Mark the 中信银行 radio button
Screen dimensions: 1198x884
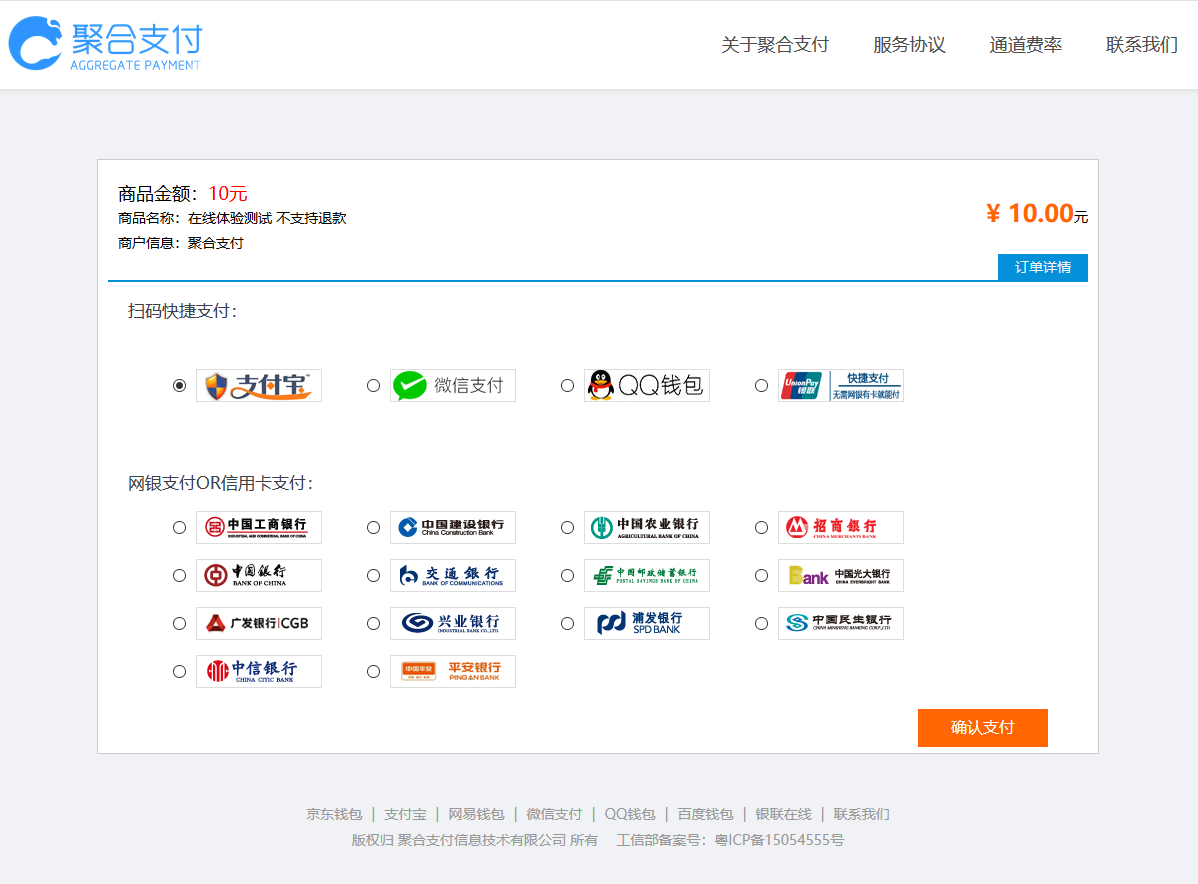point(180,672)
